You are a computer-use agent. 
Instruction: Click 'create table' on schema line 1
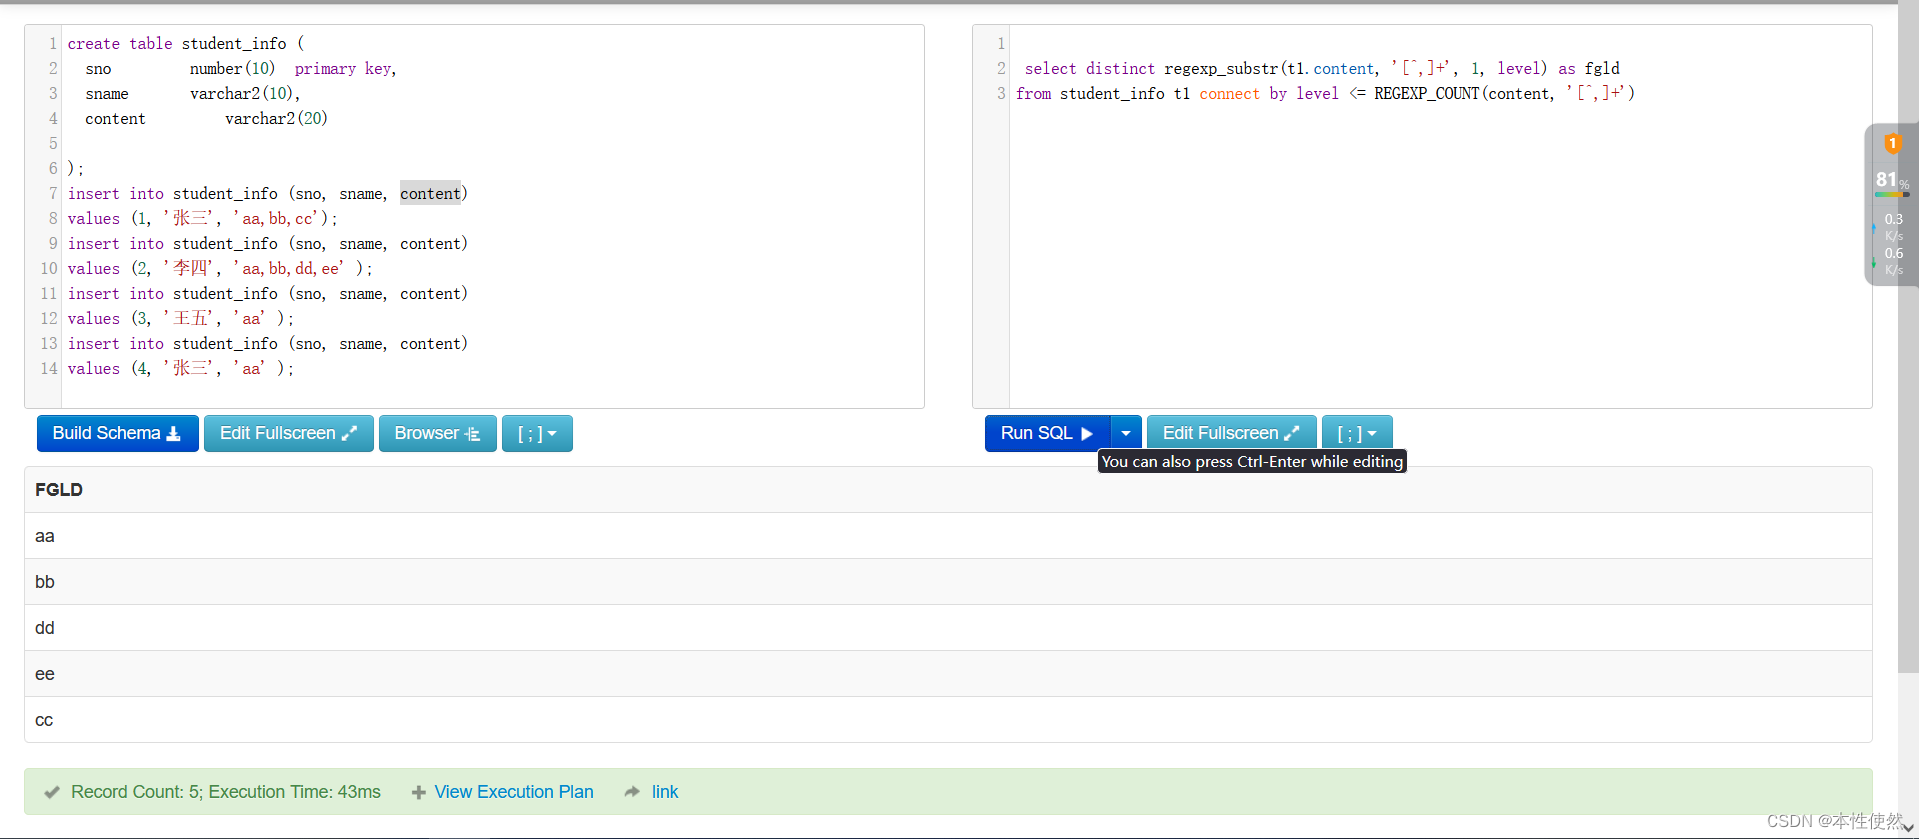point(120,43)
